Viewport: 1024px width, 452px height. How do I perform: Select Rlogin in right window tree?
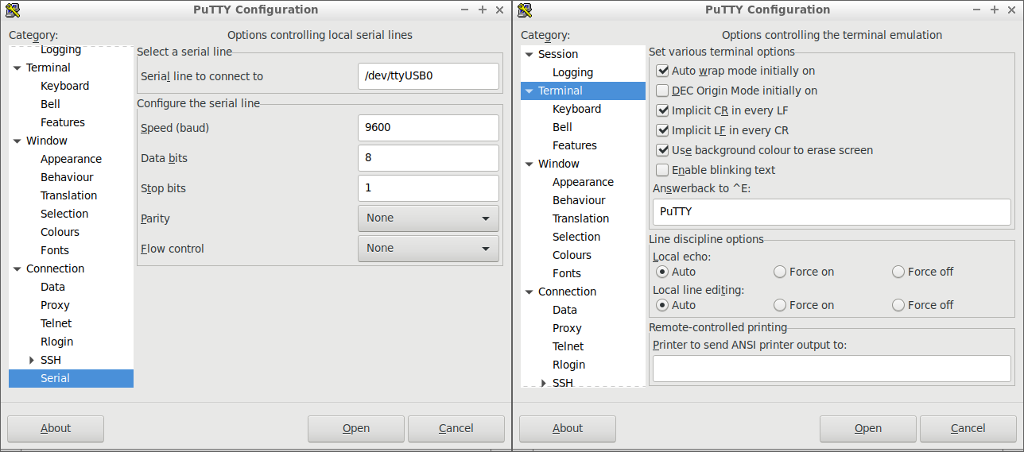point(569,365)
